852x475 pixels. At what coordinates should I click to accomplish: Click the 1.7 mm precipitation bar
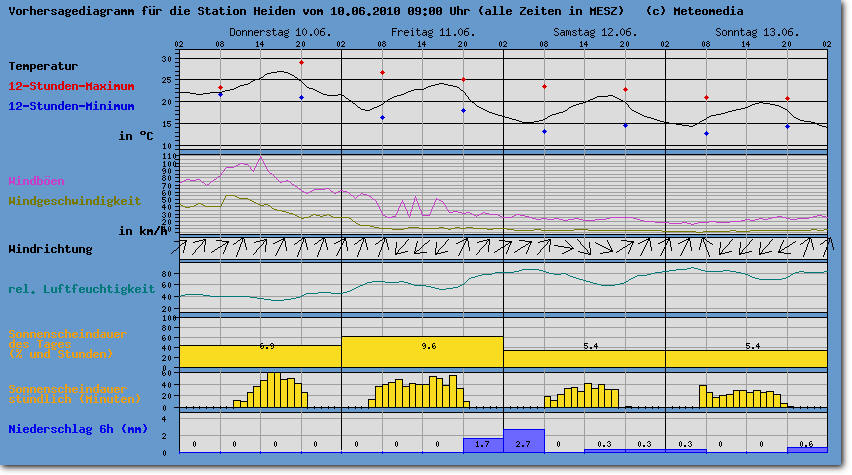point(483,445)
